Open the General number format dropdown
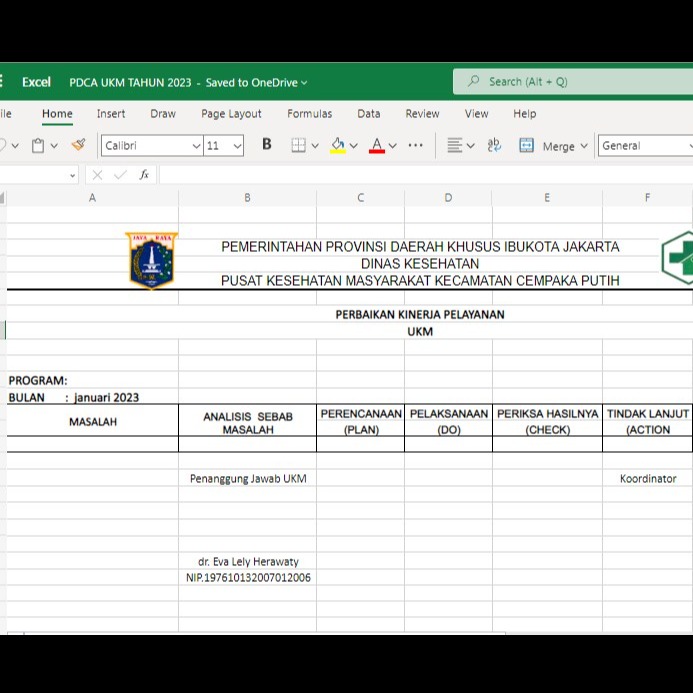Viewport: 693px width, 693px height. click(x=645, y=145)
